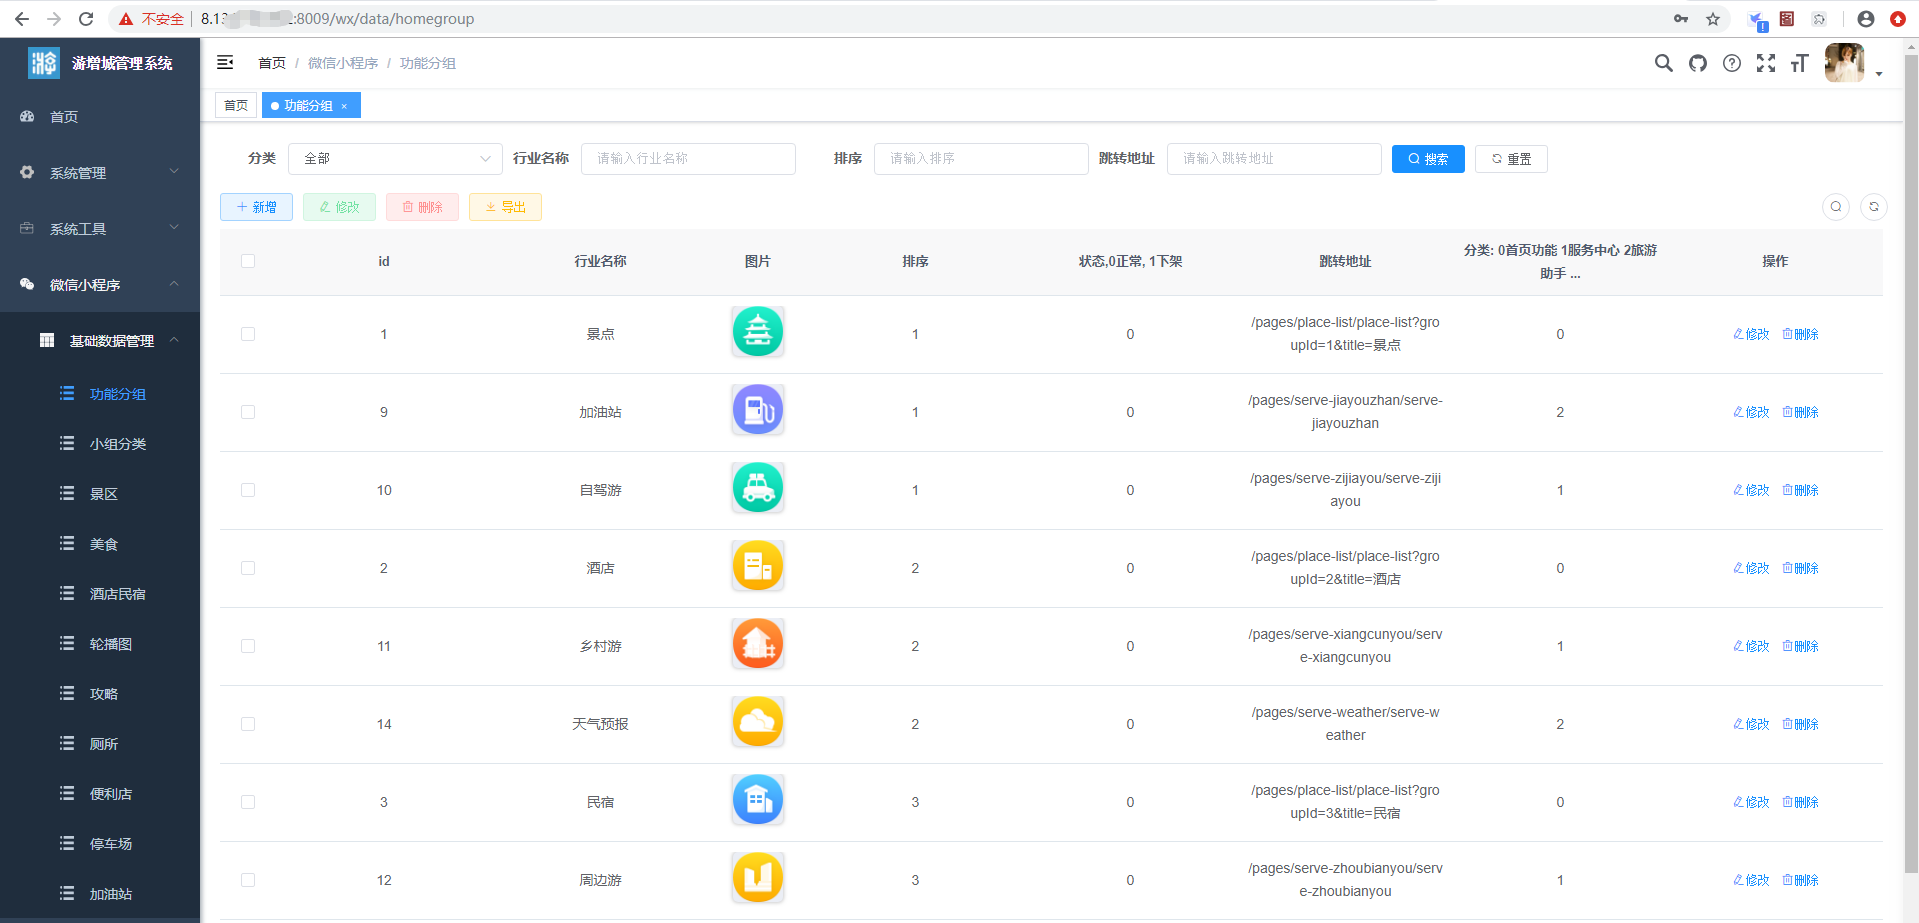Expand the 系统管理 sidebar menu
1919x923 pixels.
[100, 172]
